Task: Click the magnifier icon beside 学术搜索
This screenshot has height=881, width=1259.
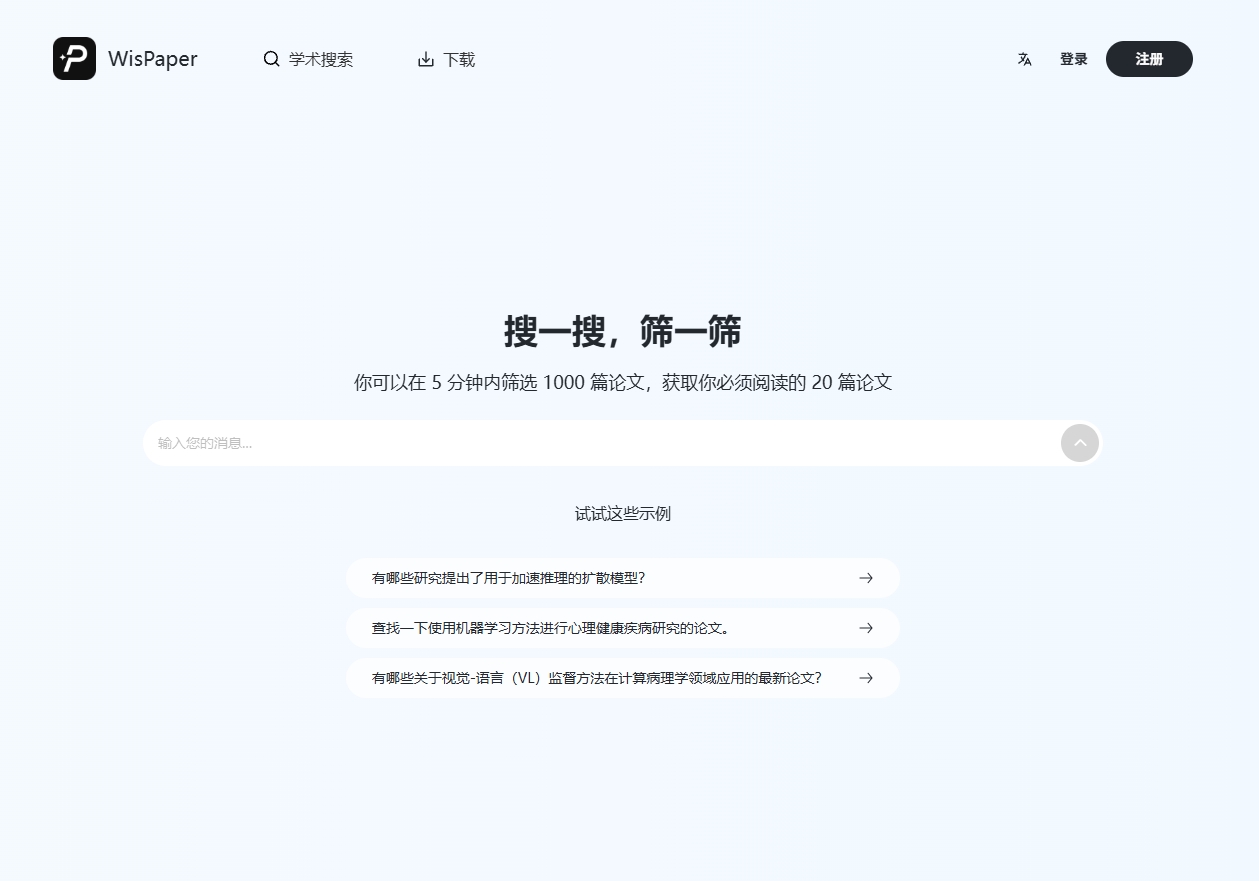Action: click(x=271, y=59)
